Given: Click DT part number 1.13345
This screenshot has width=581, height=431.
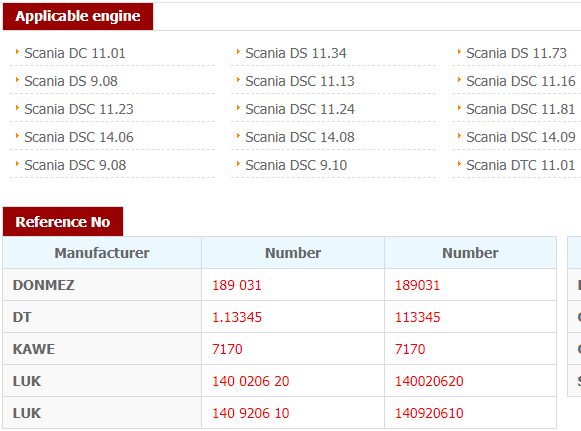Looking at the screenshot, I should point(237,317).
